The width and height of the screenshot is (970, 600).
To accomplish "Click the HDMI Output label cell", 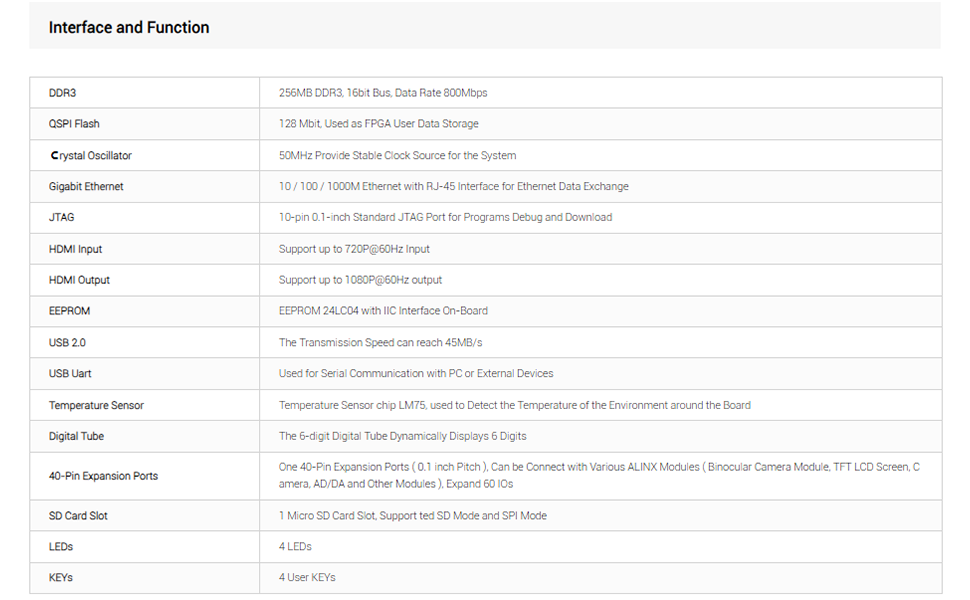I will pyautogui.click(x=79, y=280).
